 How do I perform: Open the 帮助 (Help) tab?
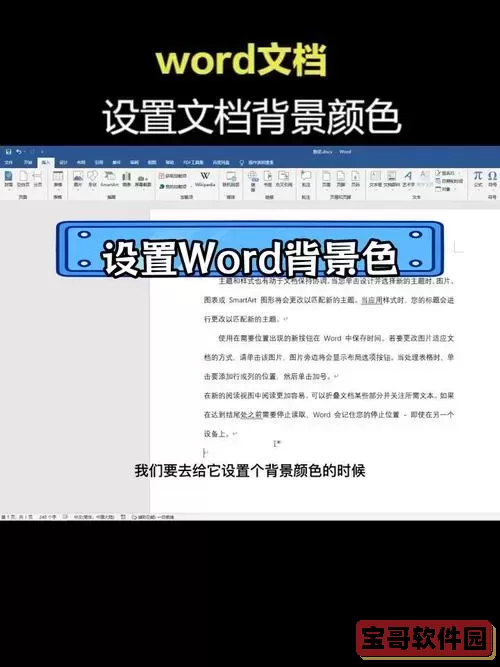170,162
